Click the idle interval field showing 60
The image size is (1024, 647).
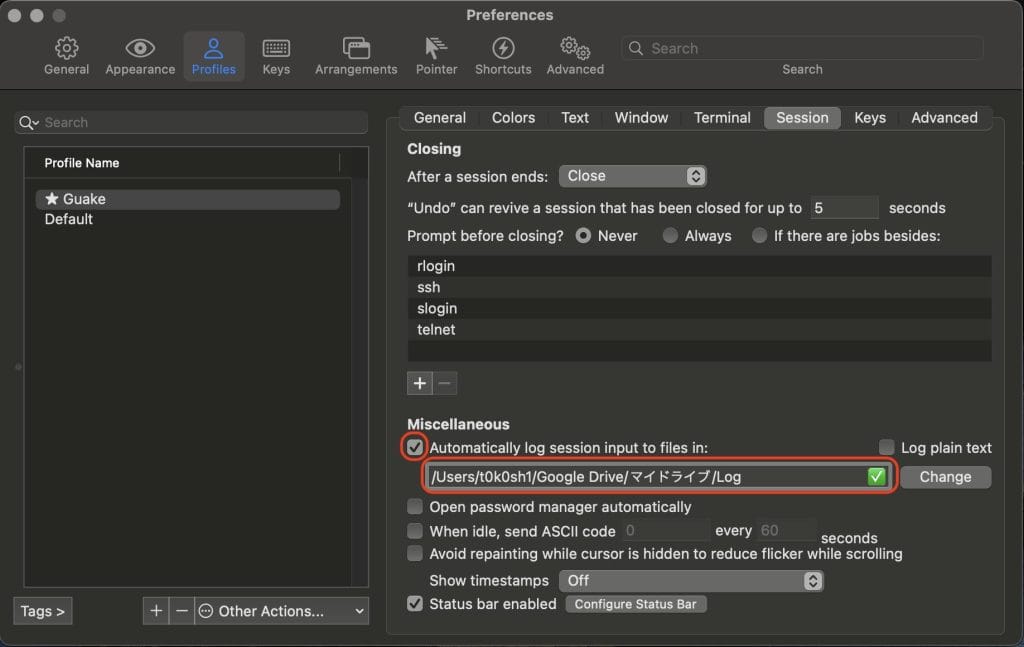coord(786,531)
